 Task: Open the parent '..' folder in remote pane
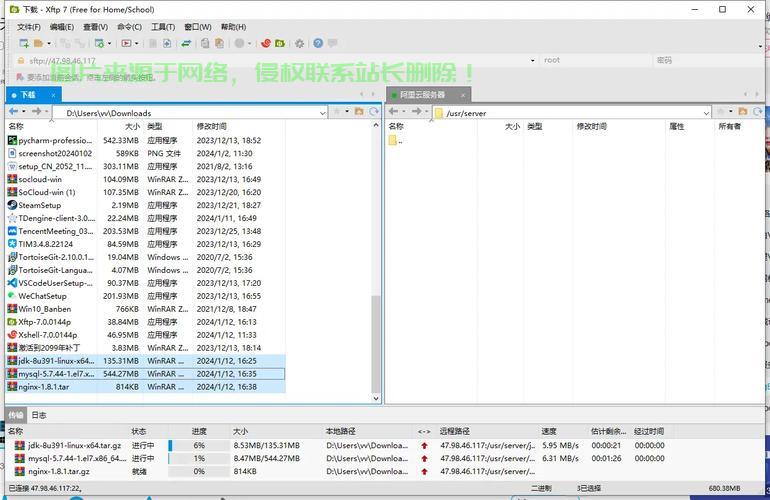(x=396, y=140)
